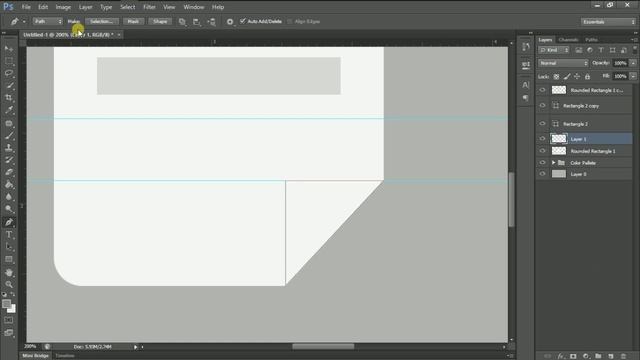Hide the Rectangle 2 copy layer
Viewport: 640px width, 360px height.
(x=542, y=106)
